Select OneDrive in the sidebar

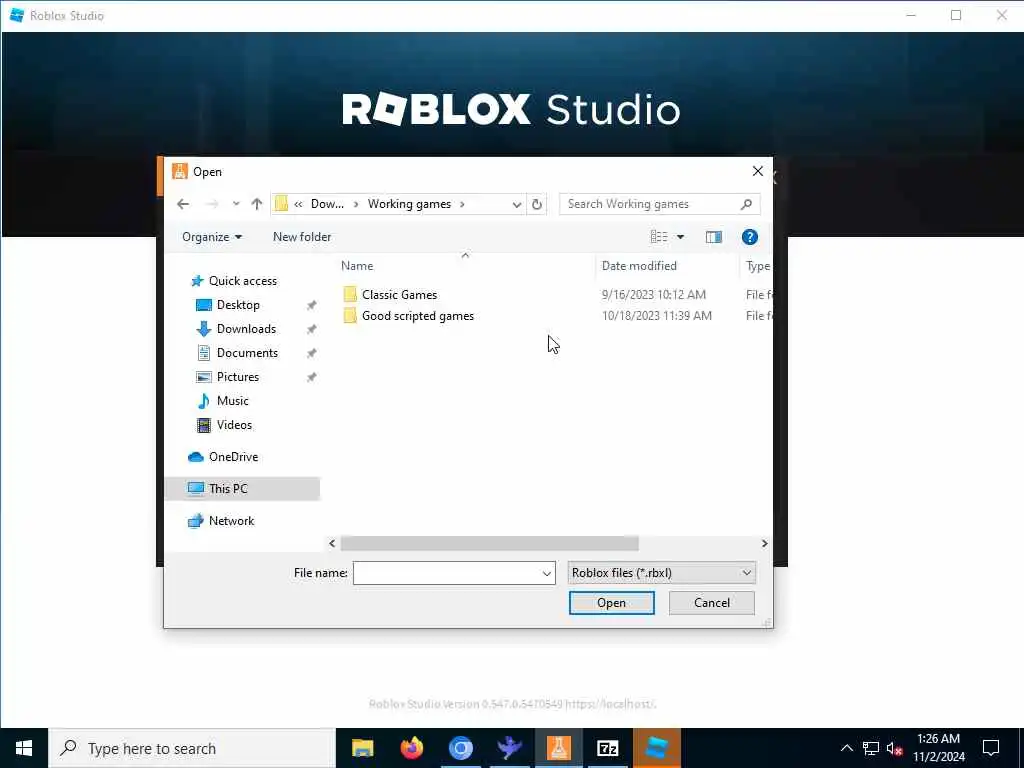pos(233,457)
